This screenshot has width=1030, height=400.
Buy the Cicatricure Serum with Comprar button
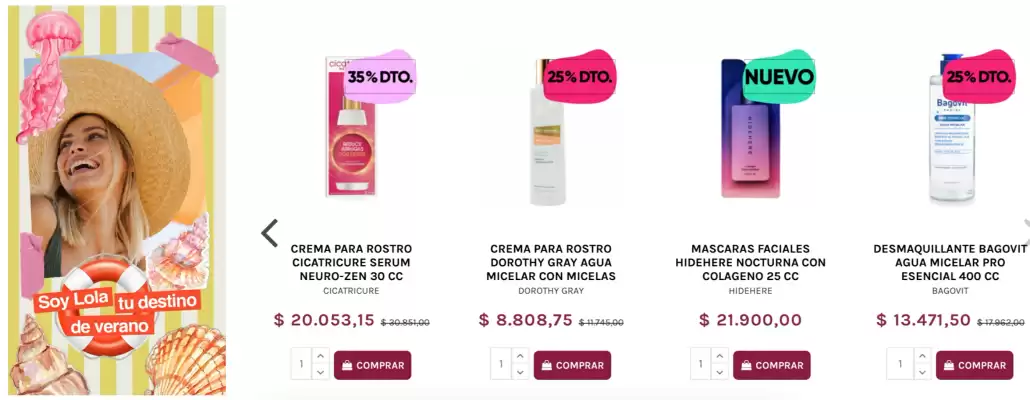point(372,365)
